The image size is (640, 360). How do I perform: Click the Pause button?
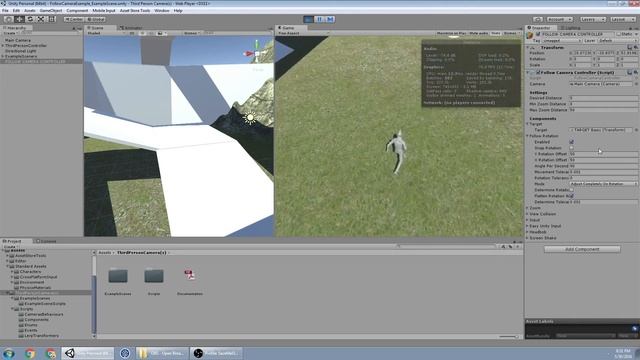click(320, 19)
